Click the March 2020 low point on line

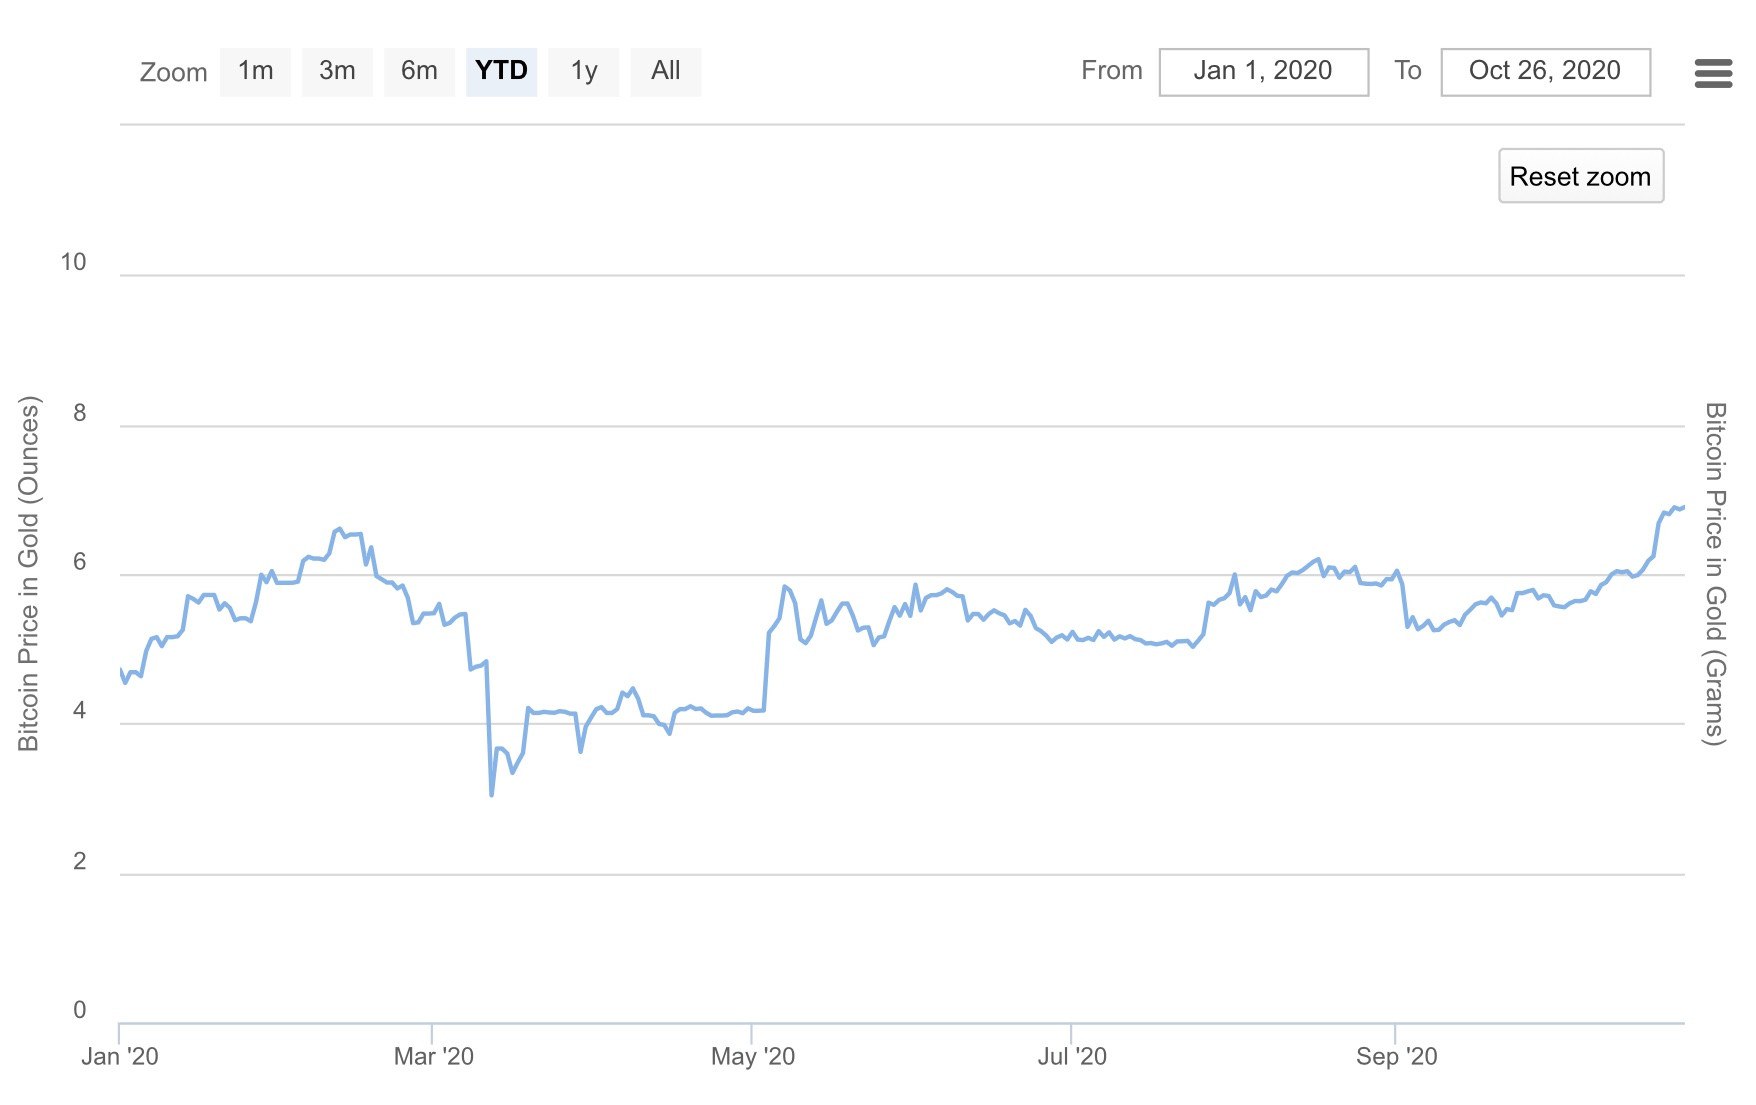tap(492, 795)
